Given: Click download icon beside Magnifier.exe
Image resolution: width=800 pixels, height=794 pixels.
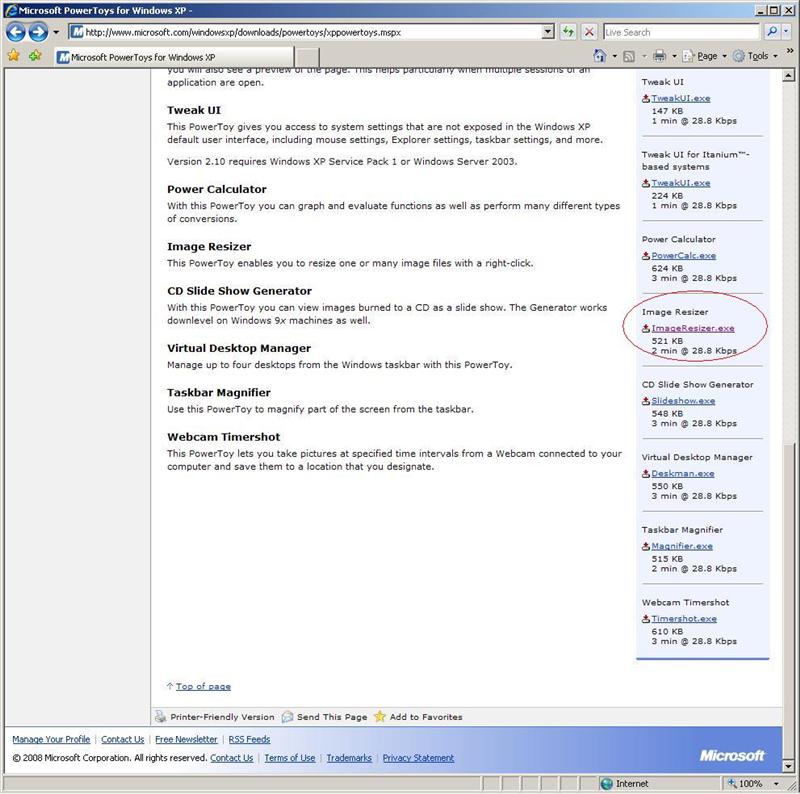Looking at the screenshot, I should coord(646,546).
